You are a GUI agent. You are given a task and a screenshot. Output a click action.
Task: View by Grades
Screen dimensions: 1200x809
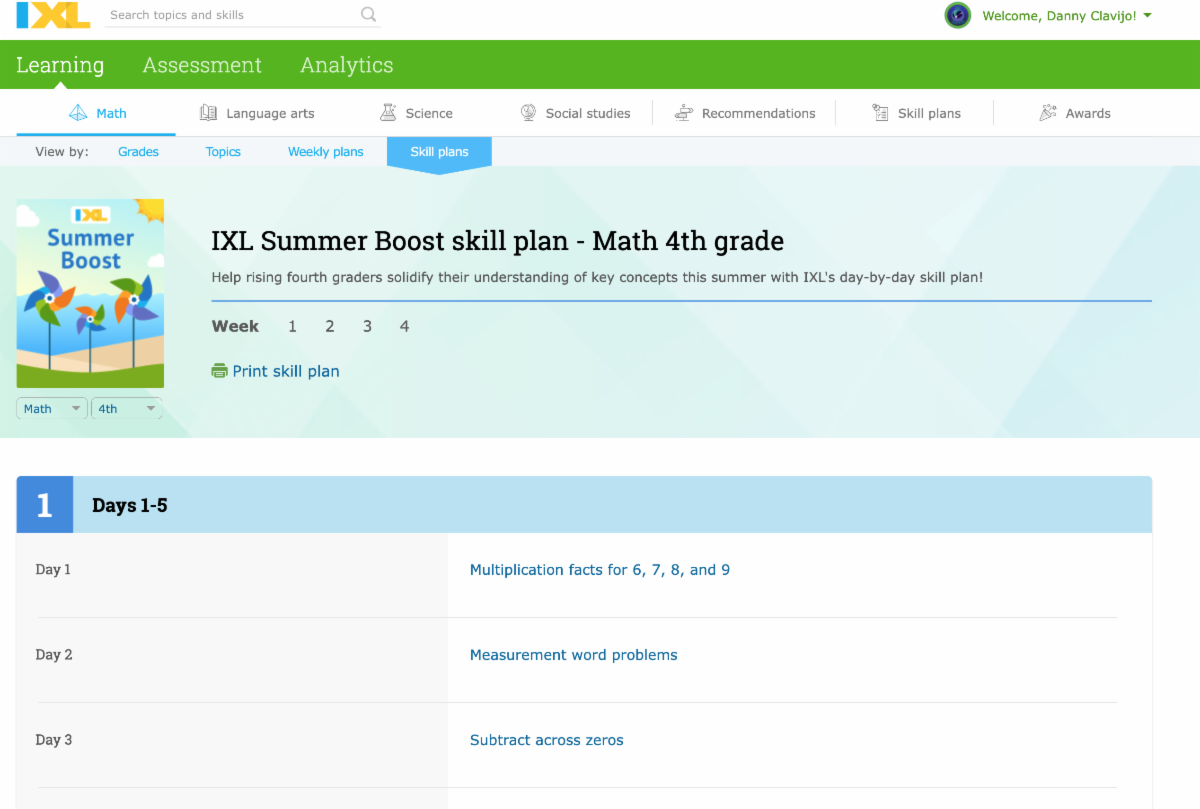point(138,152)
